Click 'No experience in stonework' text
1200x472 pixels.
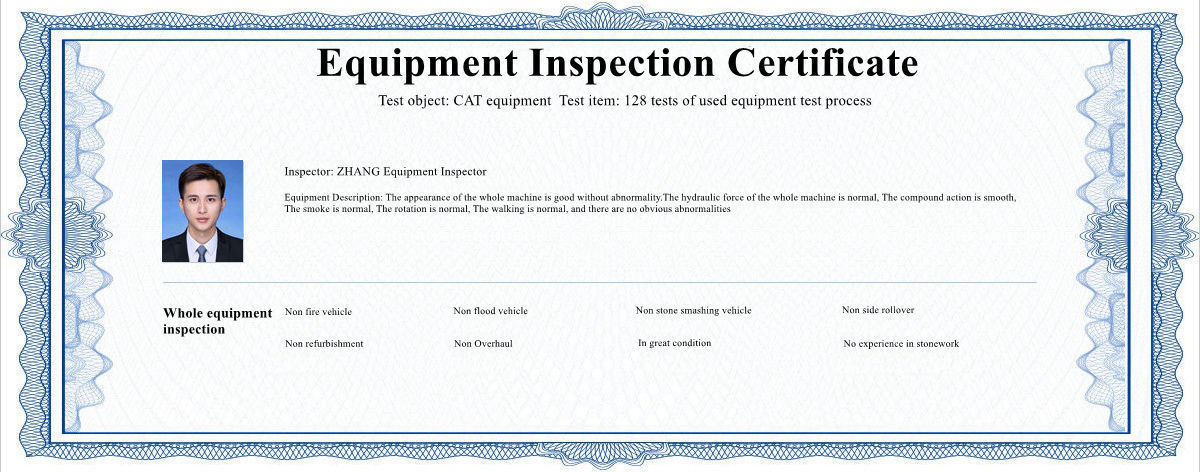tap(901, 344)
